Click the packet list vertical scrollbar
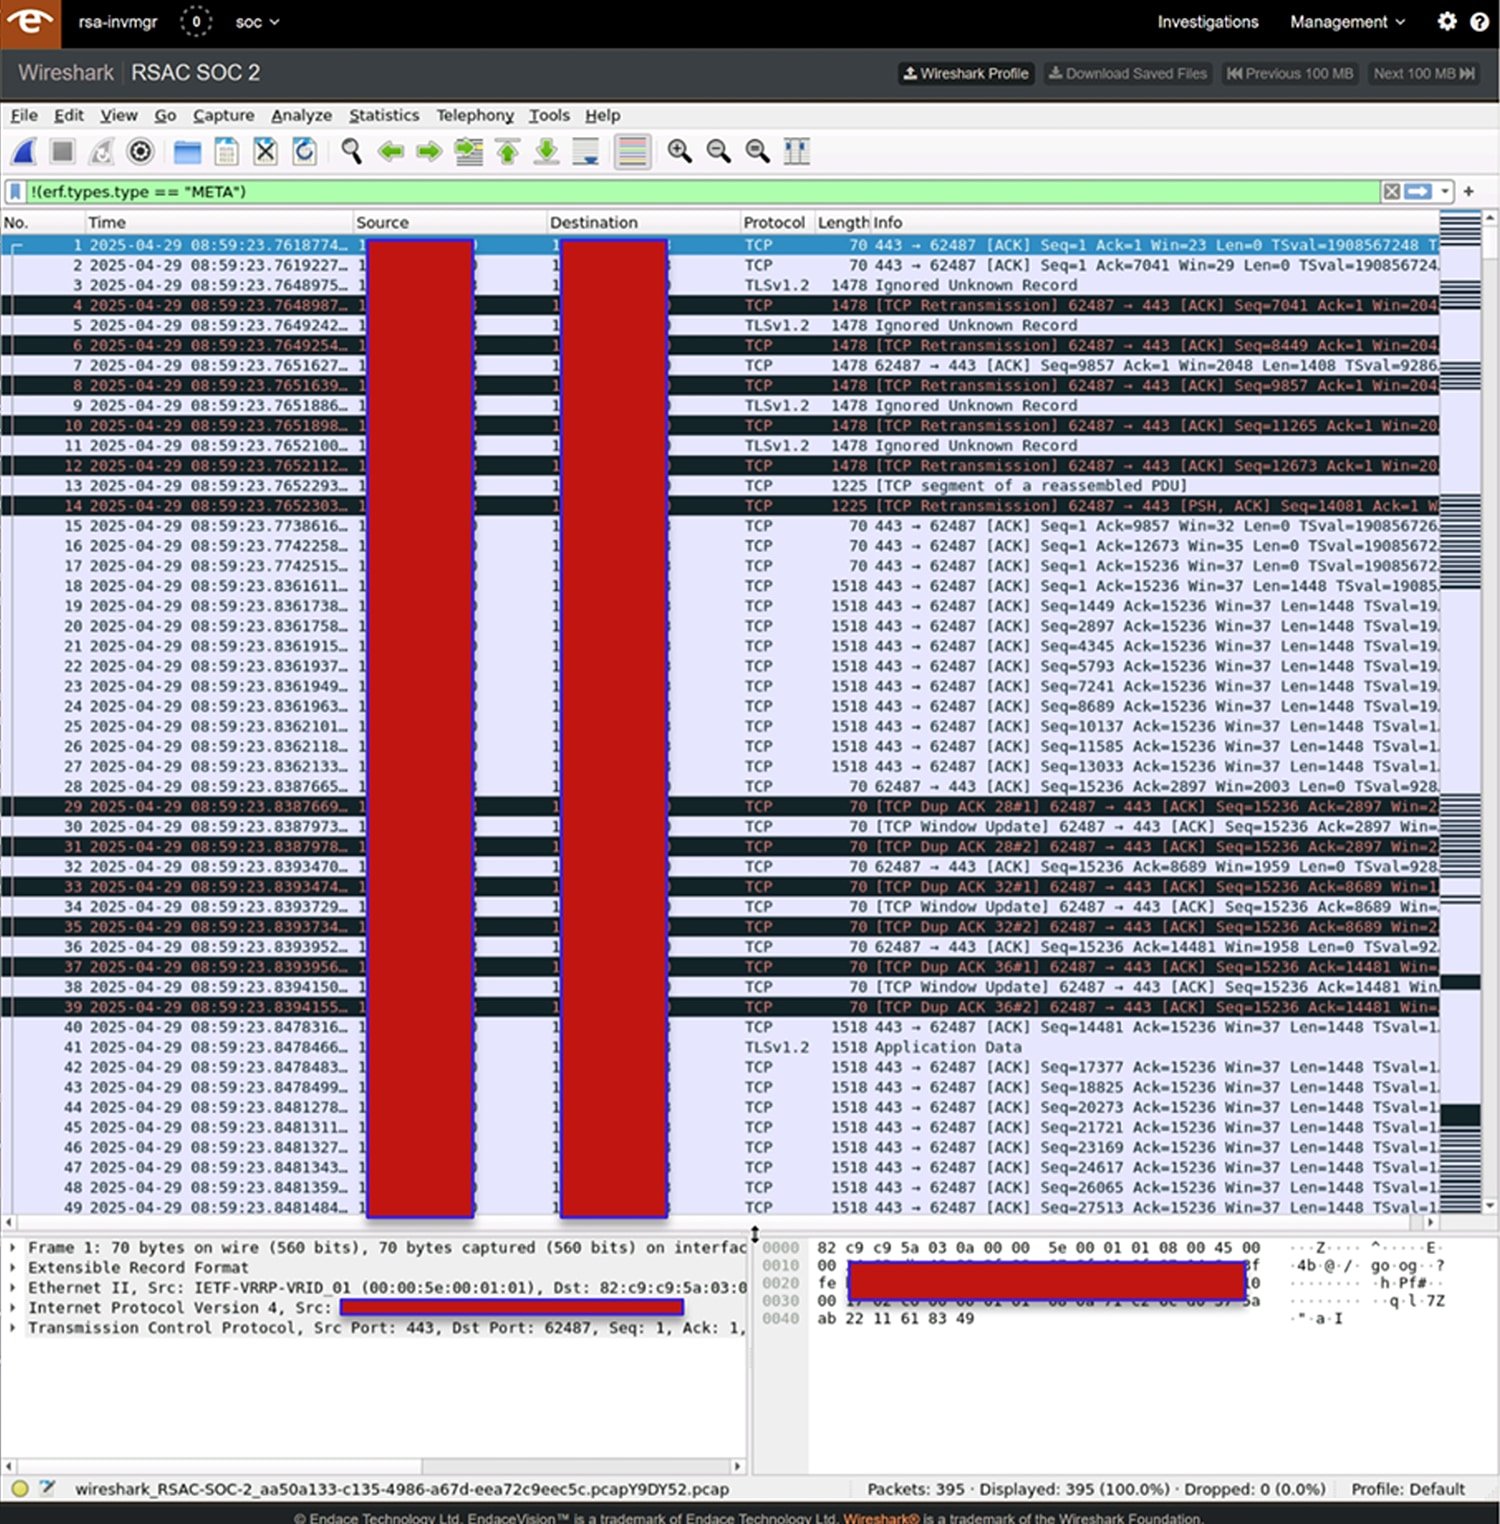The image size is (1500, 1524). (1490, 712)
